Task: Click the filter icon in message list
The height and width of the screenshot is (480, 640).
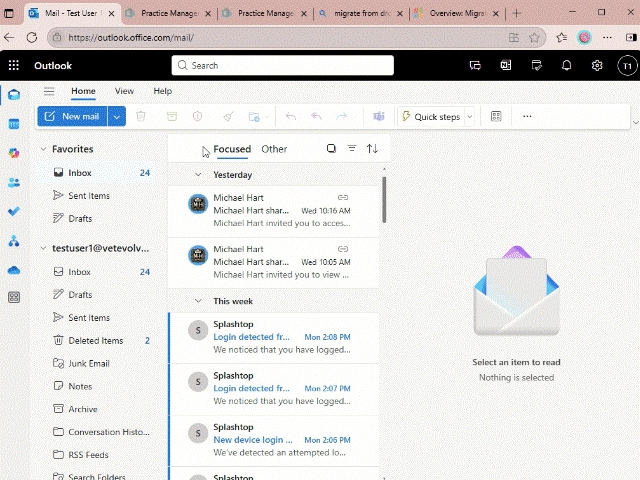Action: tap(352, 149)
